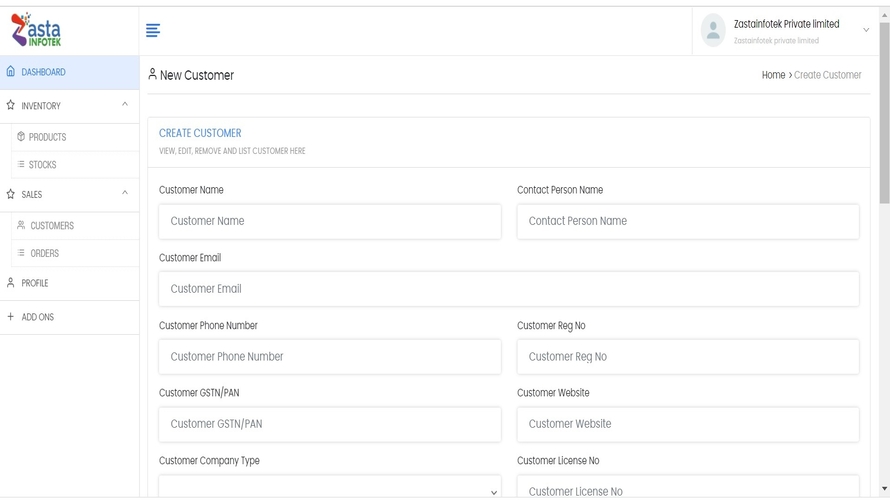
Task: Click the Zasta Infotek logo
Action: [x=34, y=30]
